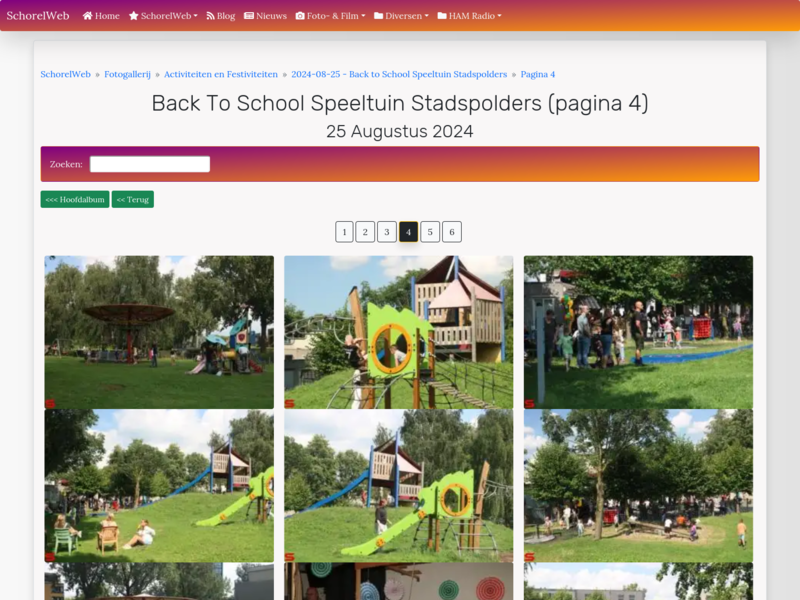The width and height of the screenshot is (800, 600).
Task: Open the photo with colorful paper fan decorations
Action: 398,581
